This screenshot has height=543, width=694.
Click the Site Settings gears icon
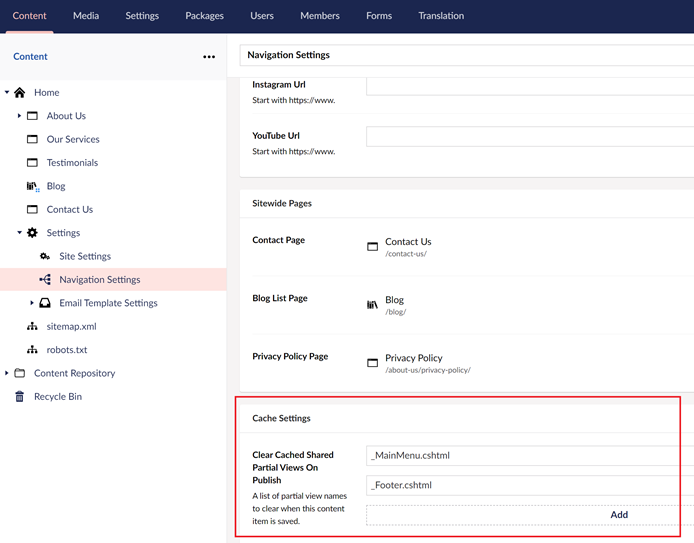click(x=45, y=256)
